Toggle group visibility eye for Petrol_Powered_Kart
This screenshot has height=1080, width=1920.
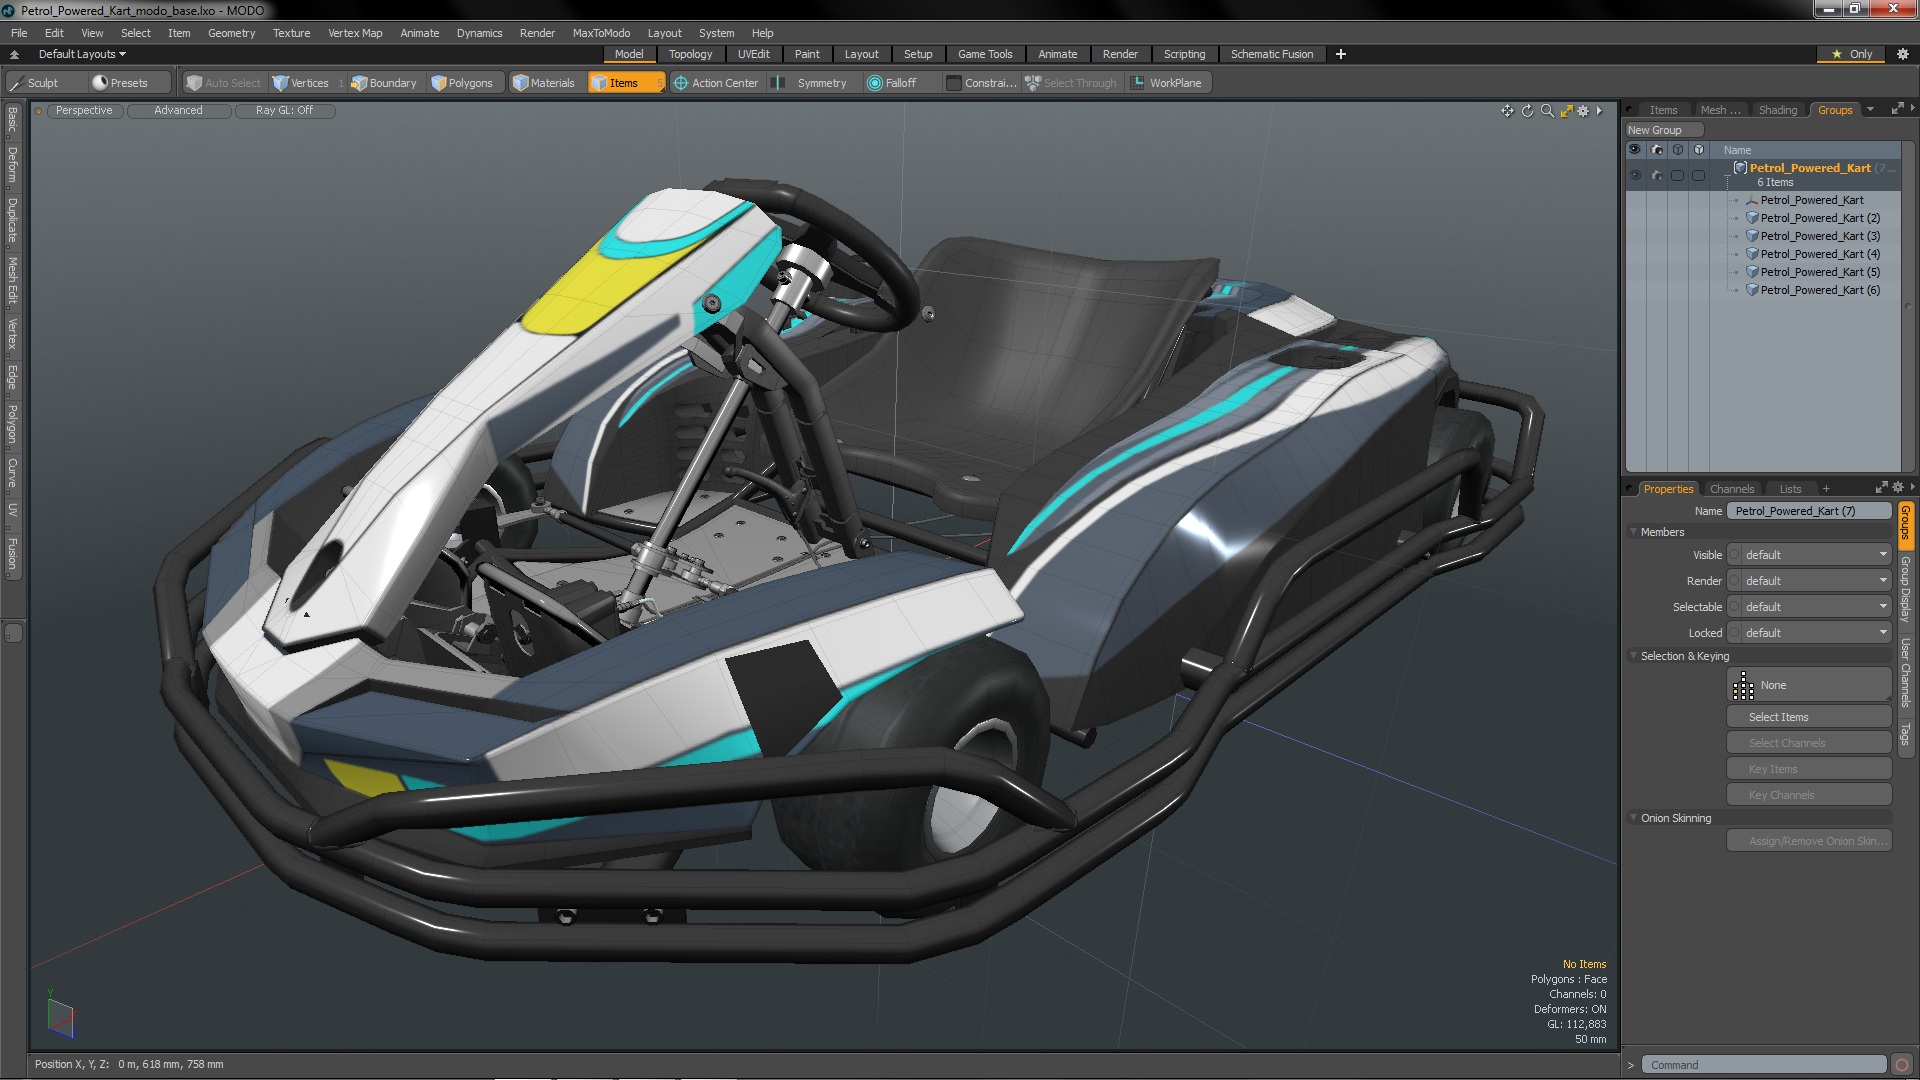coord(1636,175)
